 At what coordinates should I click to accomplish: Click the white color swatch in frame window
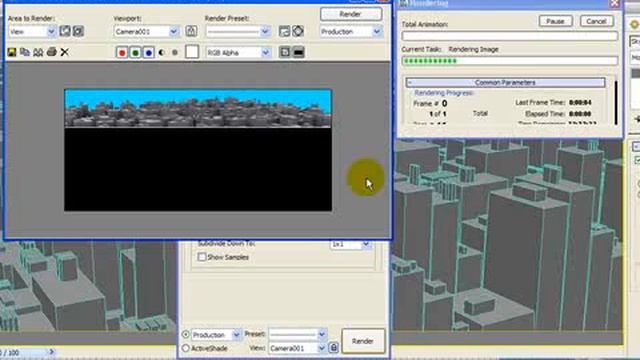[x=192, y=52]
